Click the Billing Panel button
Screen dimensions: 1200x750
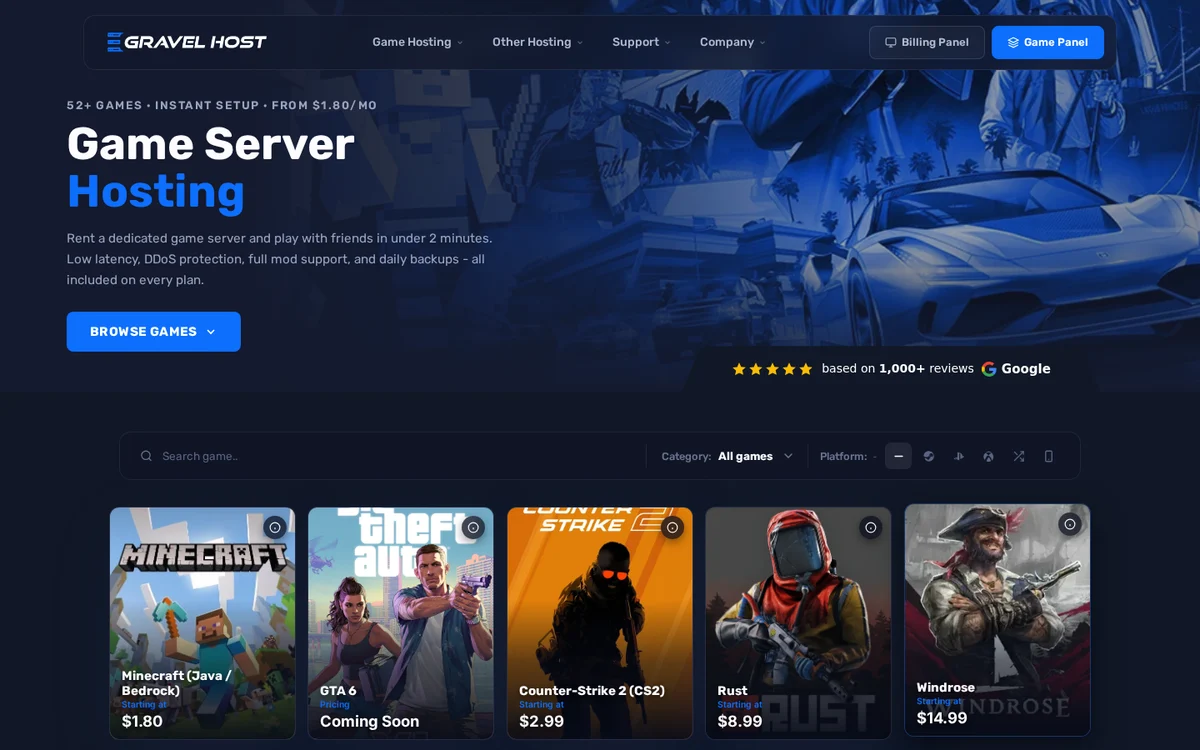click(x=927, y=42)
